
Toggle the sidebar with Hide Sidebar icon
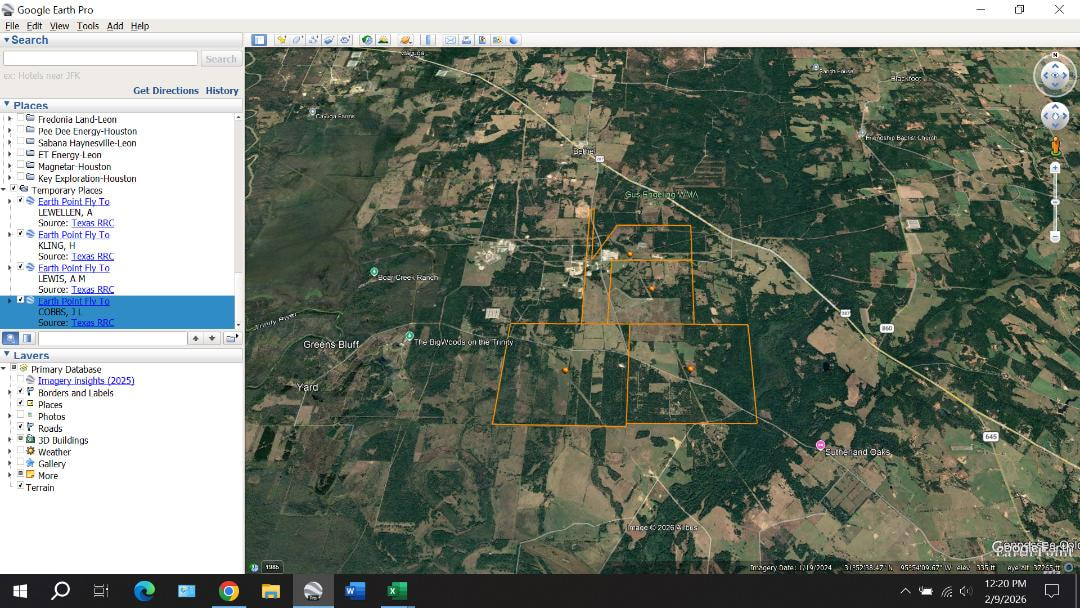(x=259, y=40)
